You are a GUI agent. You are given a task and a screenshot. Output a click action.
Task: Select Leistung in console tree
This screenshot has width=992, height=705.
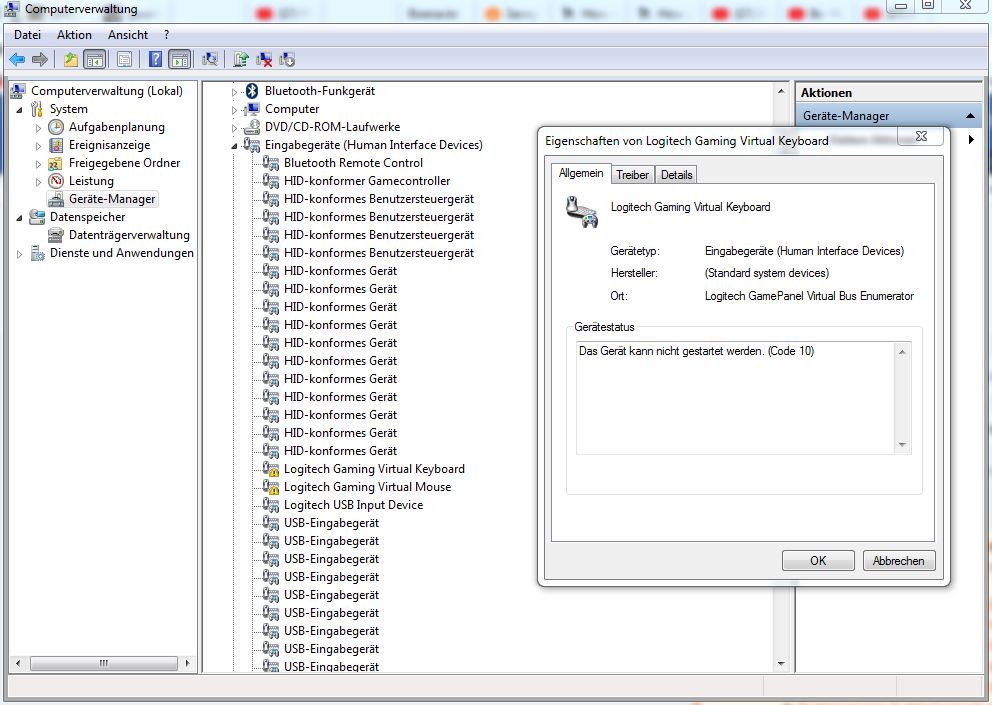[x=91, y=181]
